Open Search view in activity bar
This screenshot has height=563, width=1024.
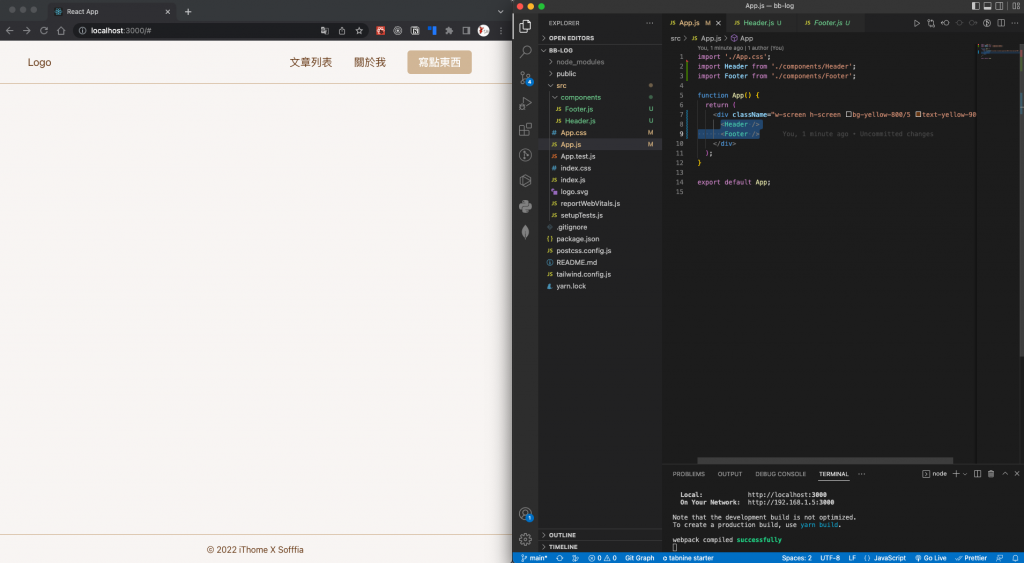[524, 52]
